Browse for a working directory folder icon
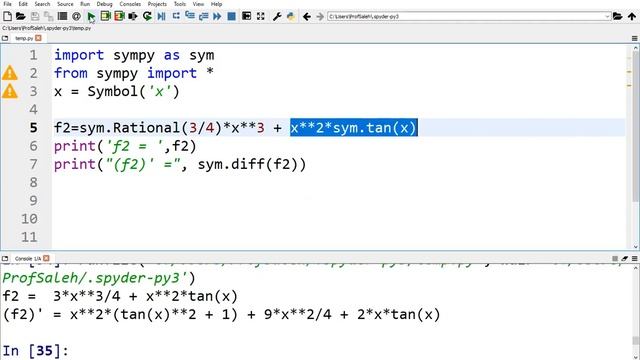The width and height of the screenshot is (640, 360). pos(618,16)
